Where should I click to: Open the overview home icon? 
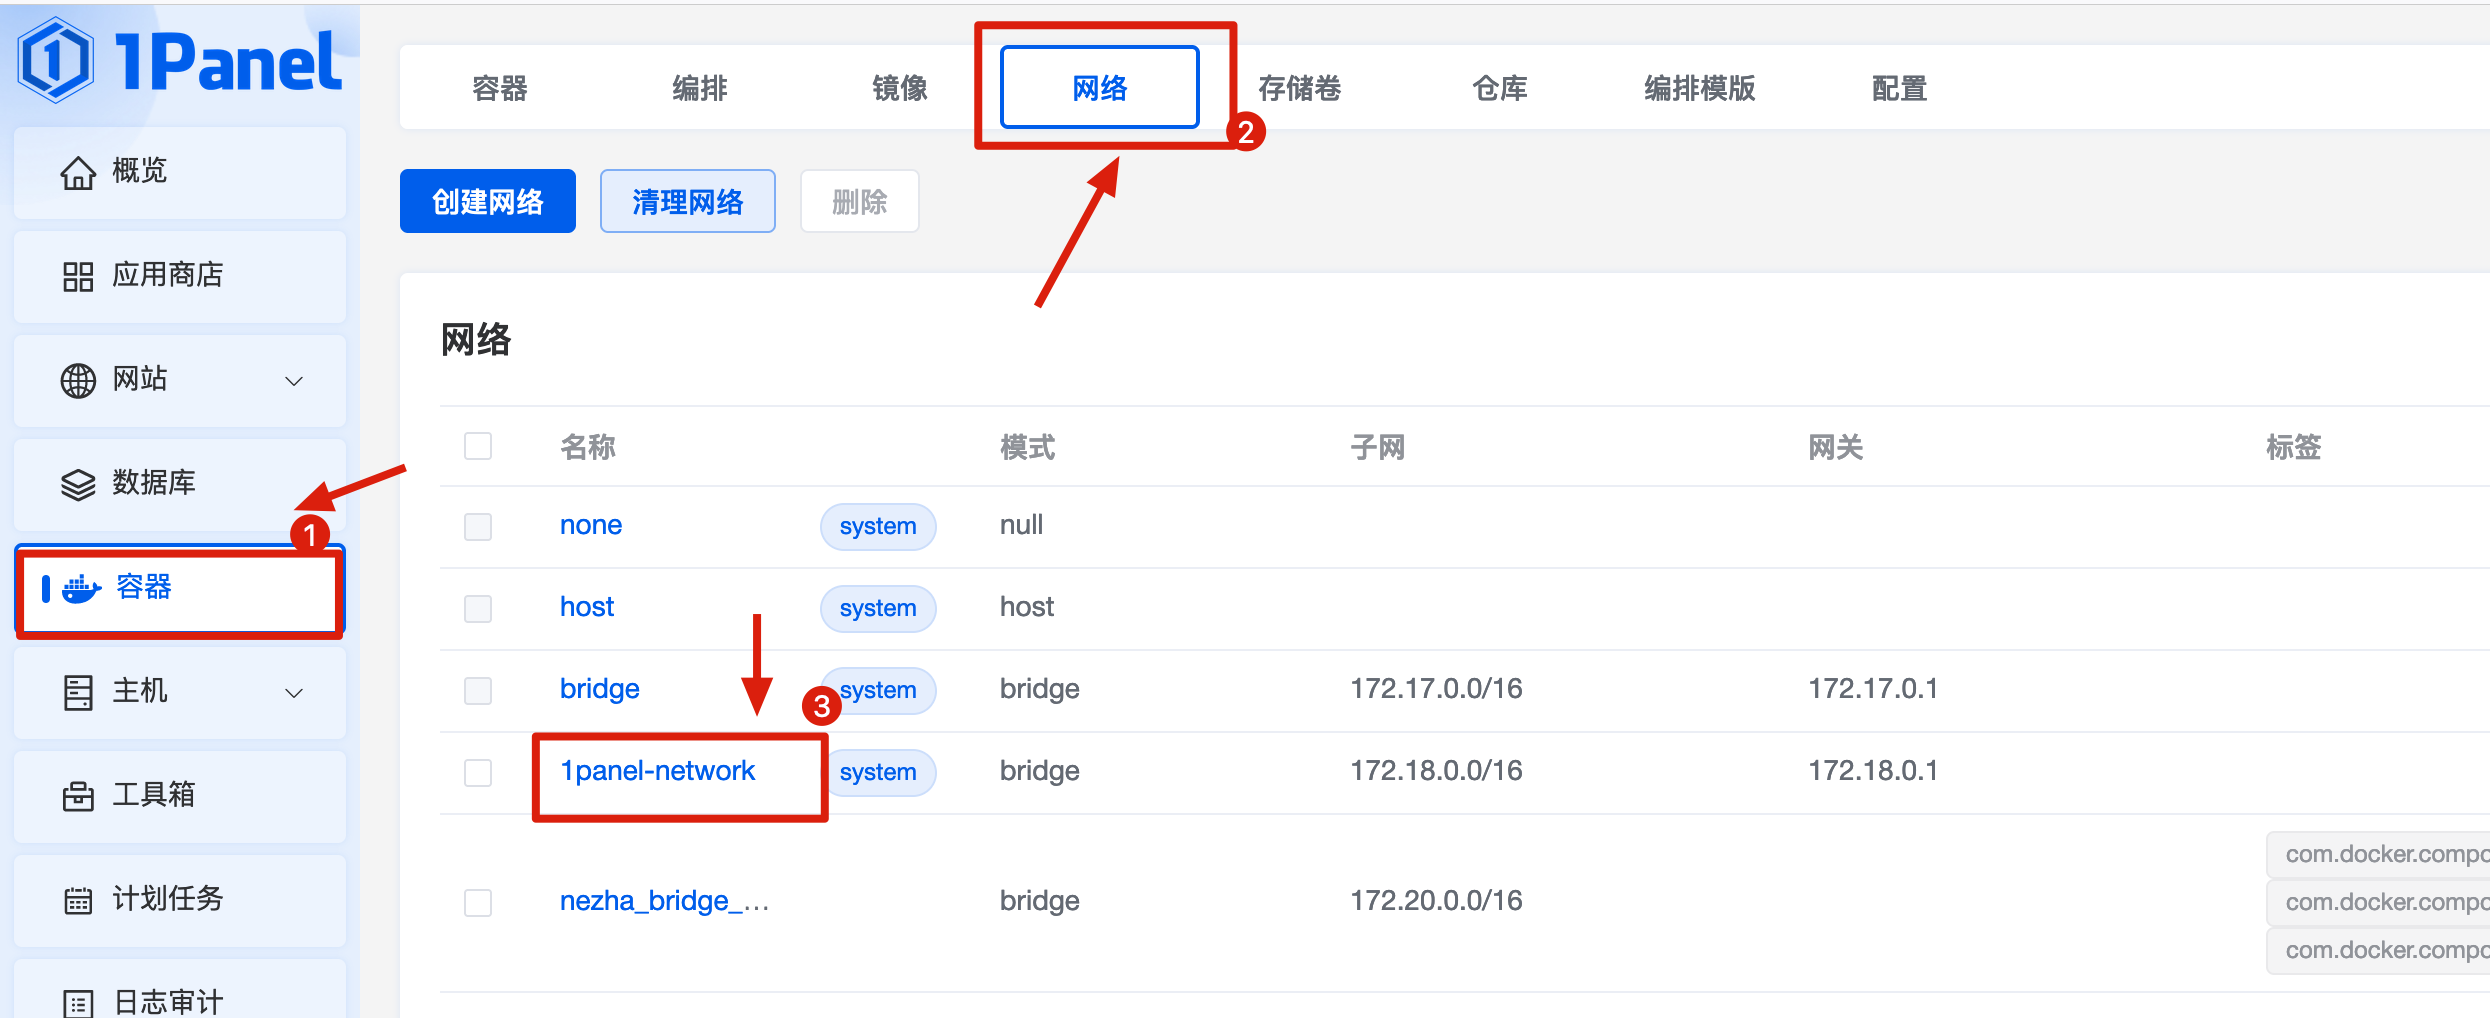[78, 172]
